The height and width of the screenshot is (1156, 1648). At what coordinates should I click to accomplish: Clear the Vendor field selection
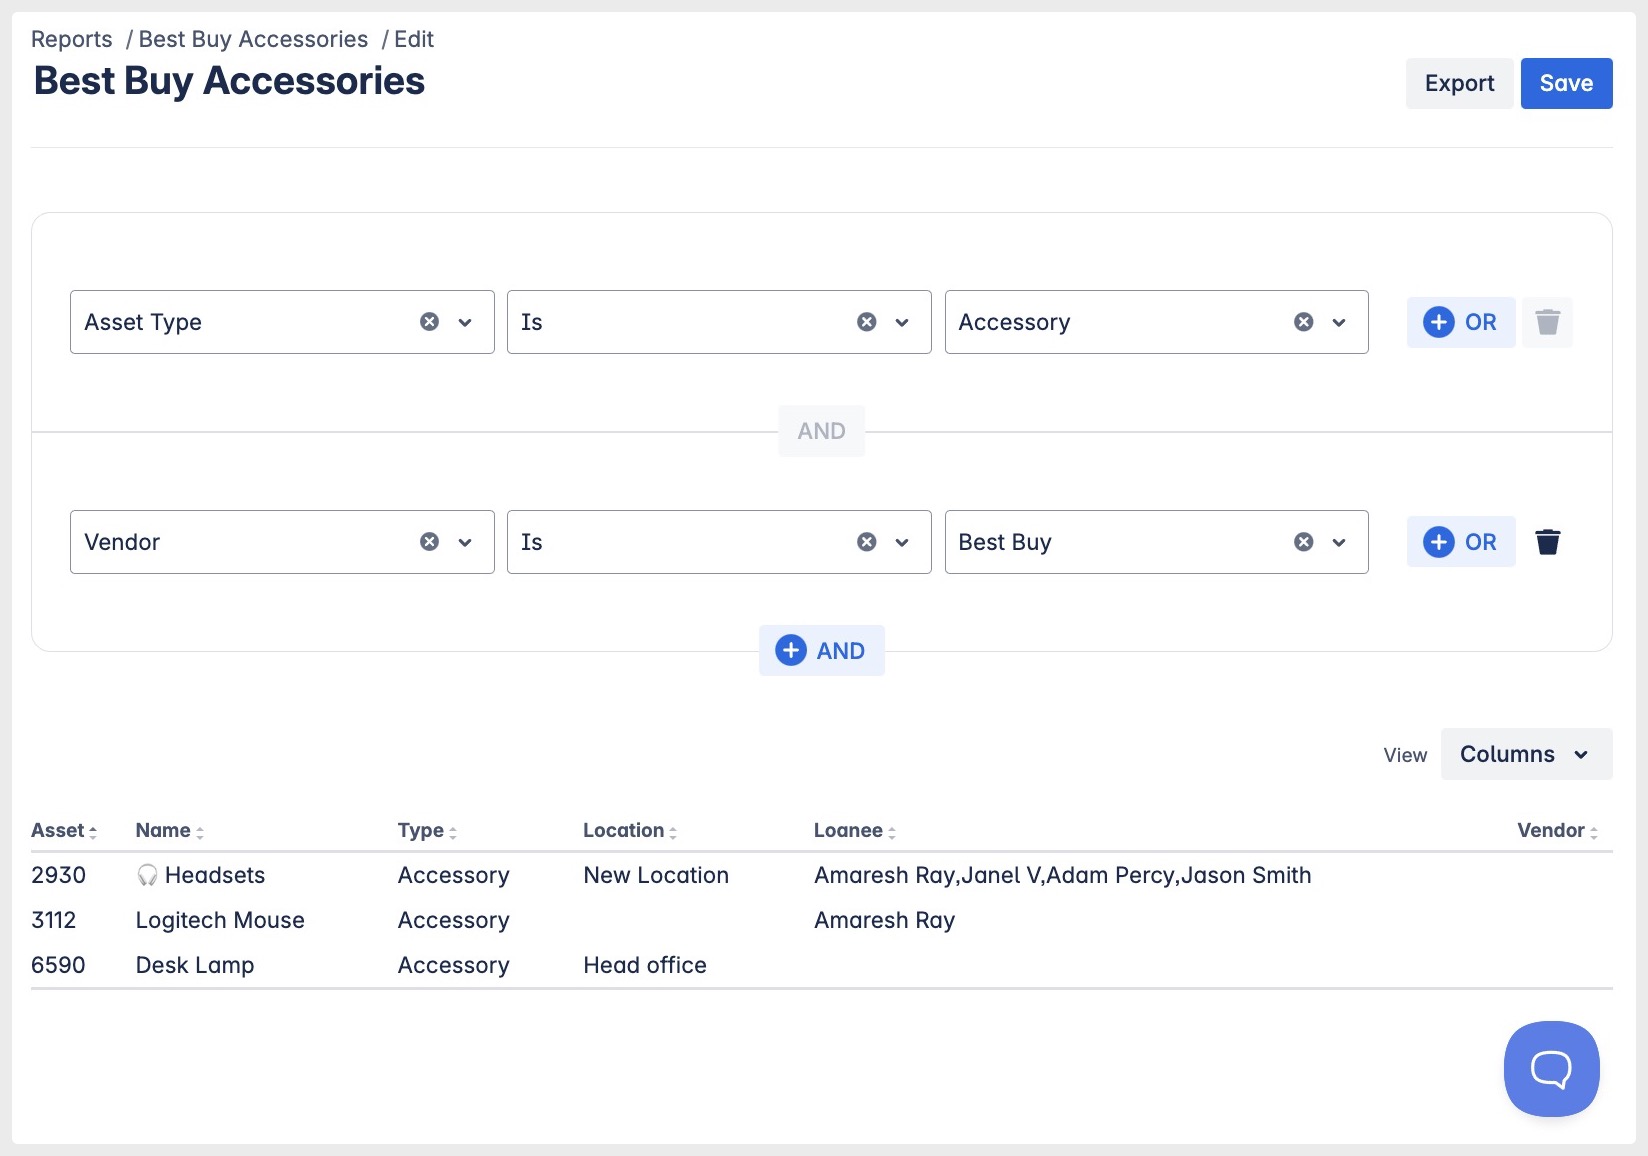(x=429, y=542)
